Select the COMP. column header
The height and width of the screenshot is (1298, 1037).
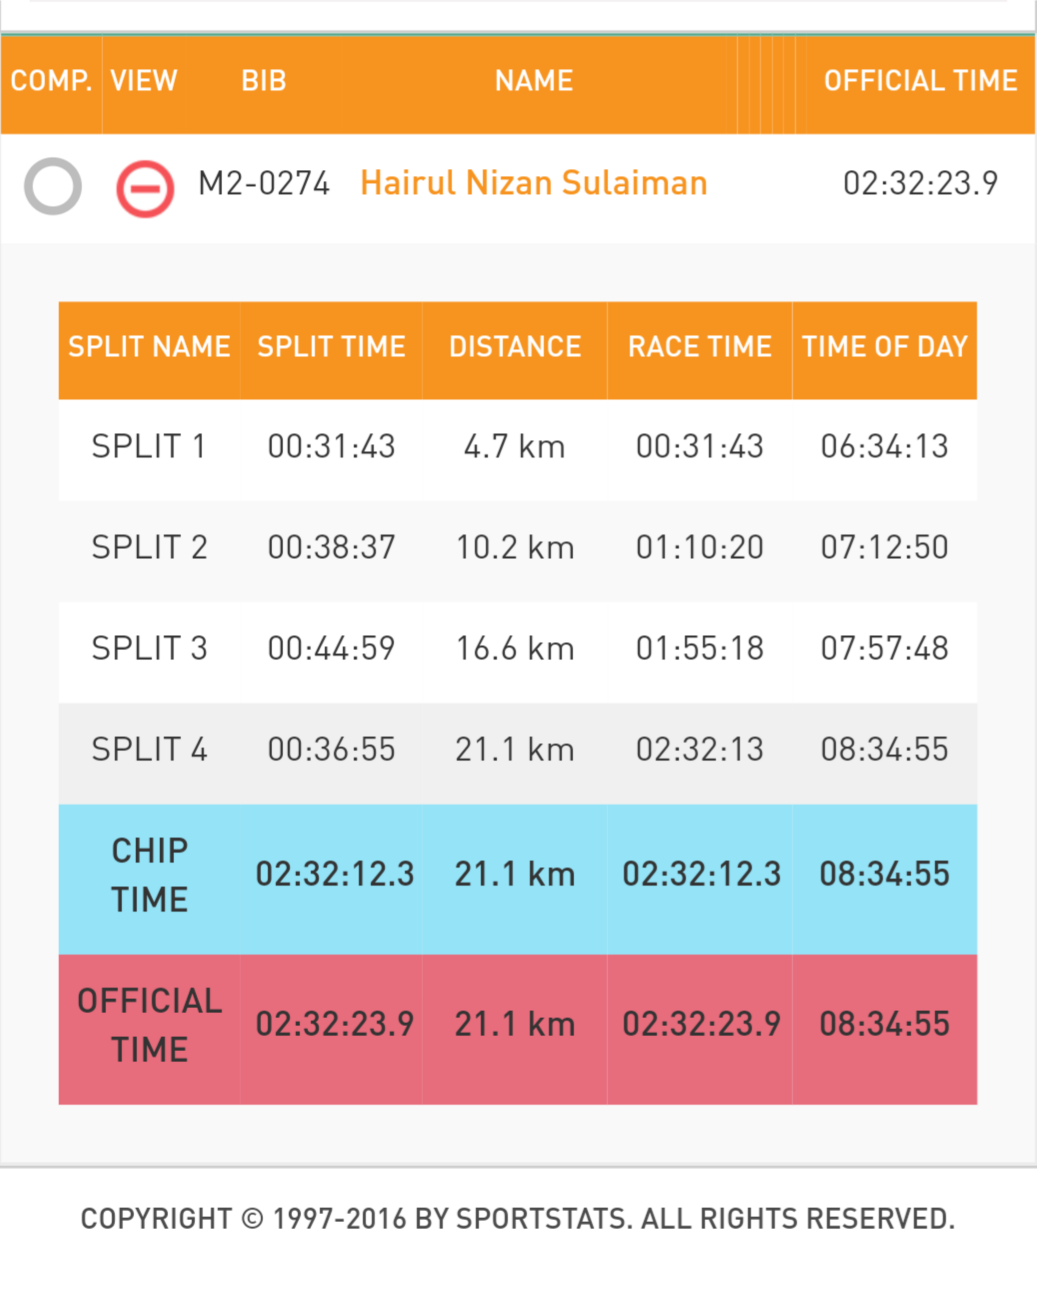coord(51,81)
